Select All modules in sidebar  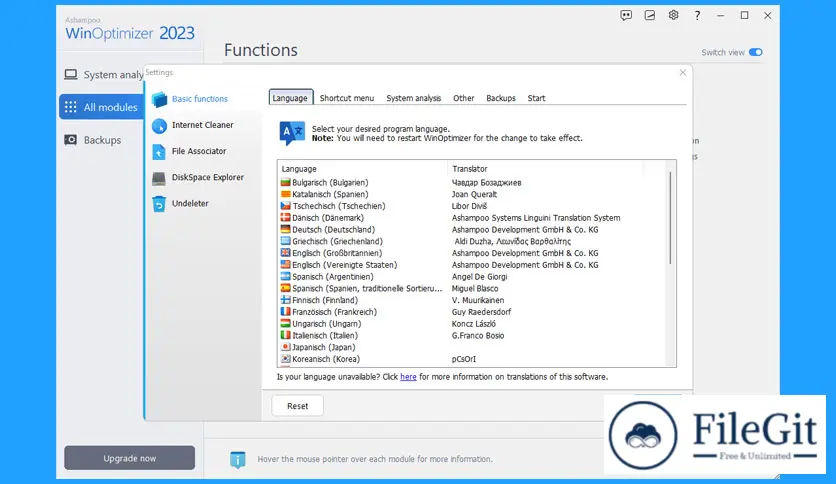click(x=101, y=107)
